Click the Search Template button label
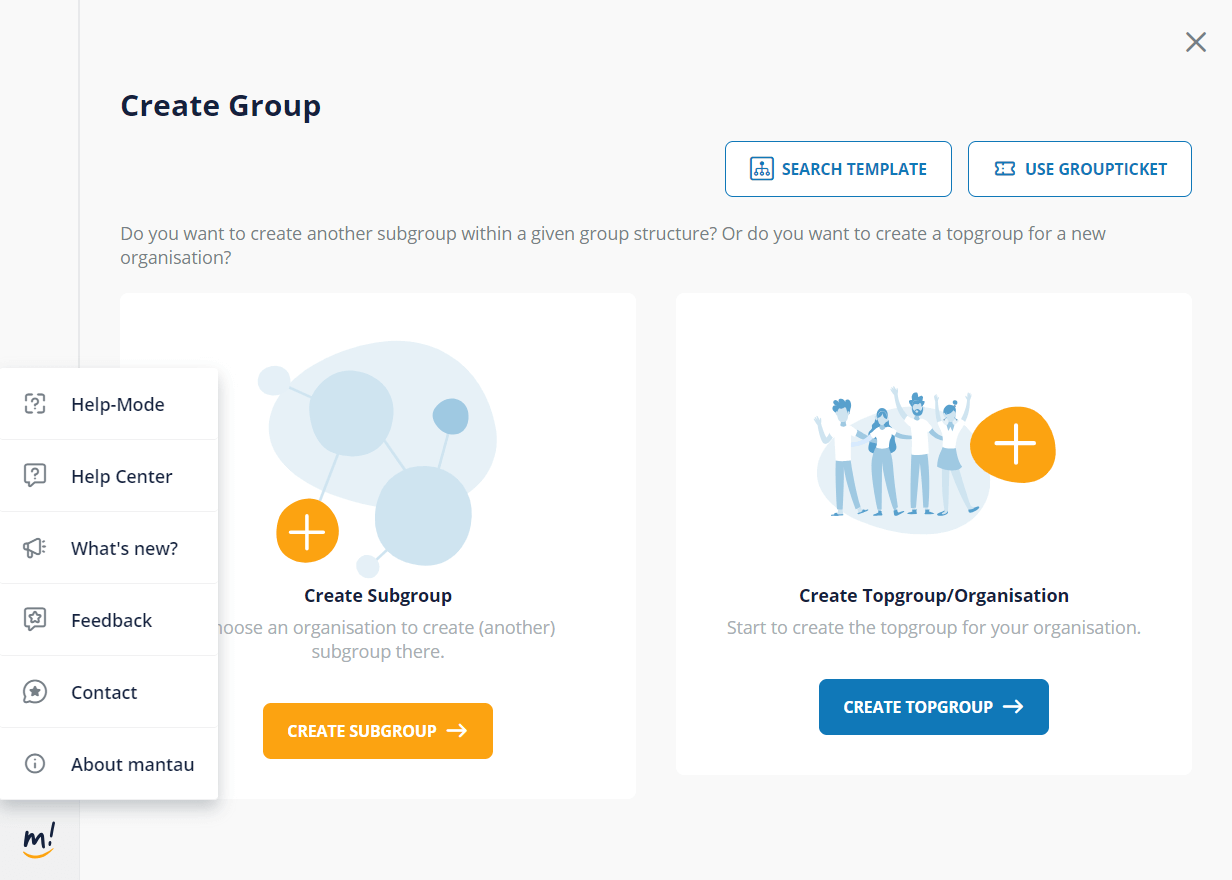 (x=854, y=169)
